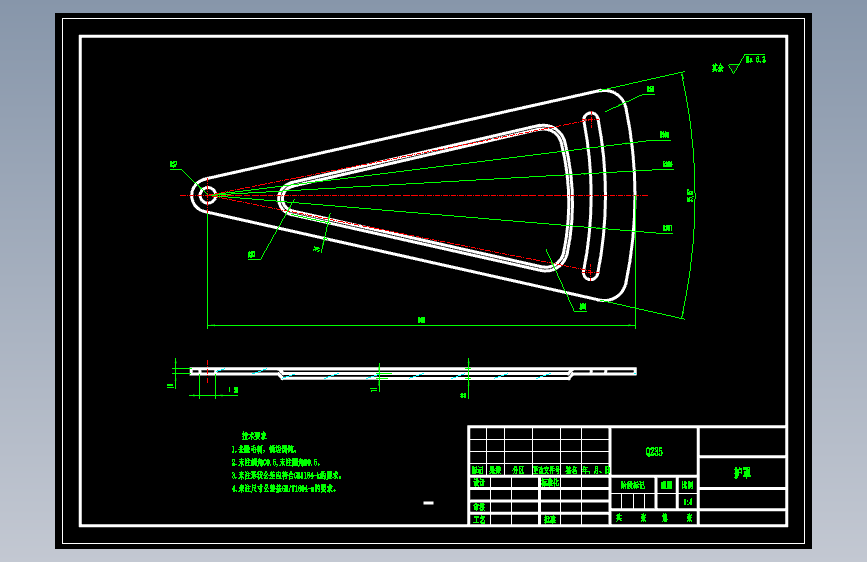Click the 批准 label
Screen dimensions: 867x562
pyautogui.click(x=550, y=519)
